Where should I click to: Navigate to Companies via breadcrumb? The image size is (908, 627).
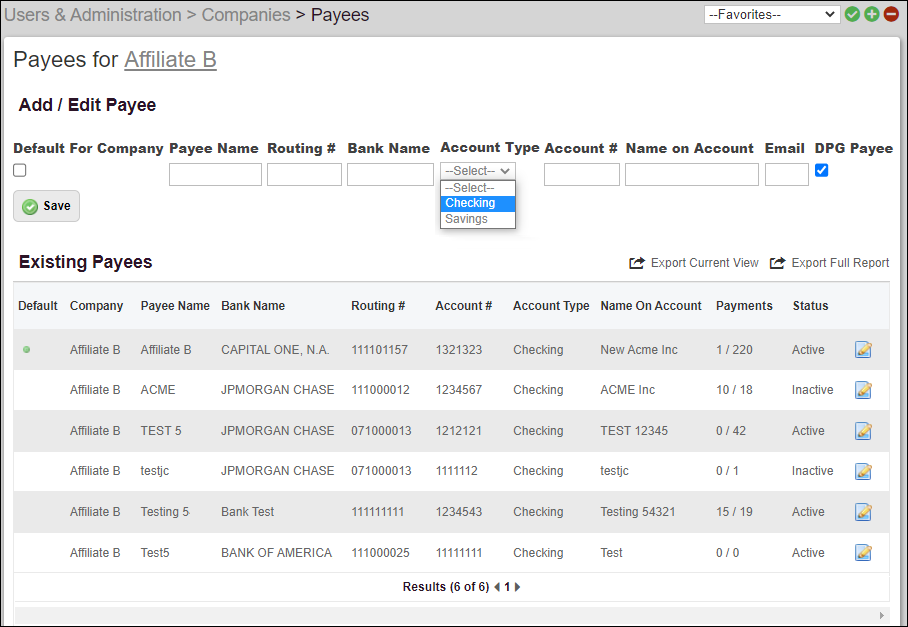245,14
